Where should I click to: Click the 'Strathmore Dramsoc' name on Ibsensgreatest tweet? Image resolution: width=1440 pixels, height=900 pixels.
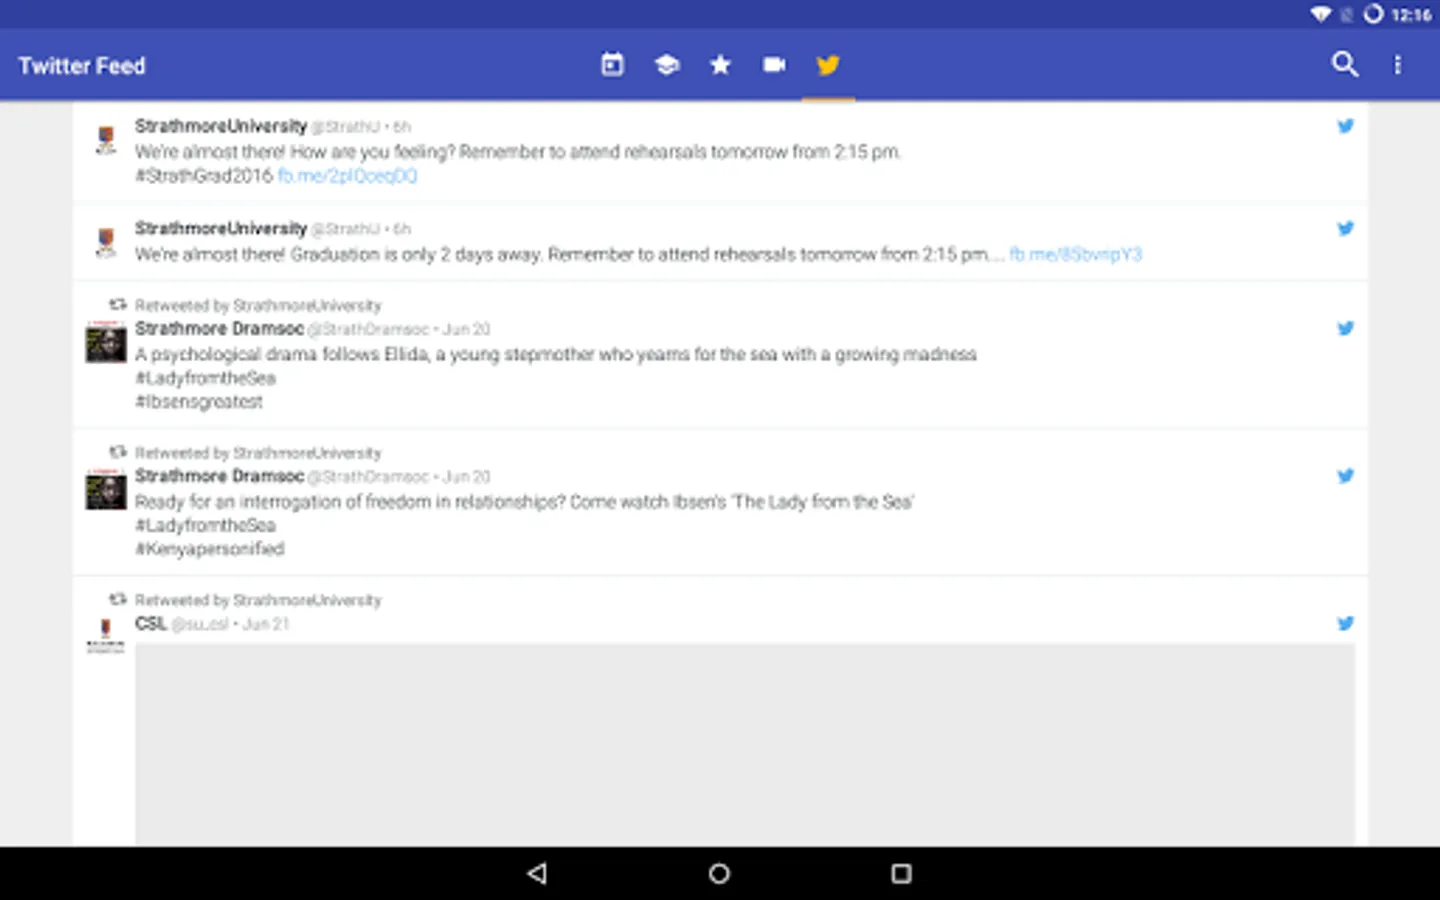(x=219, y=329)
